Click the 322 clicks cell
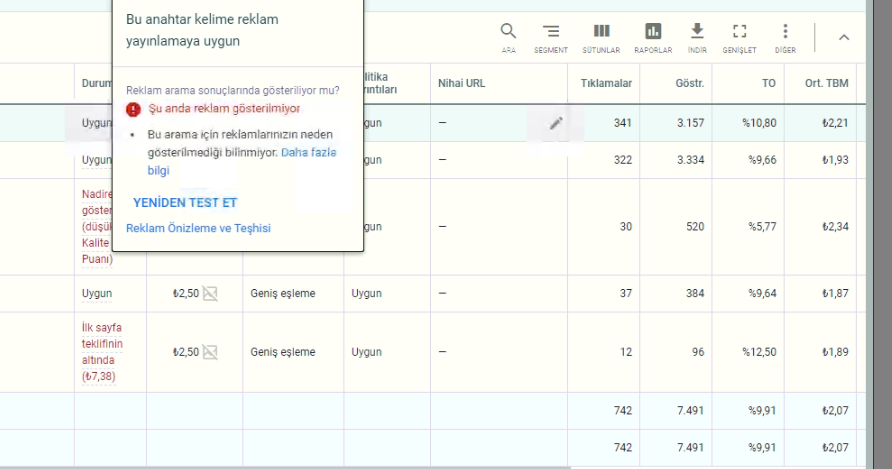892x469 pixels. pos(622,160)
